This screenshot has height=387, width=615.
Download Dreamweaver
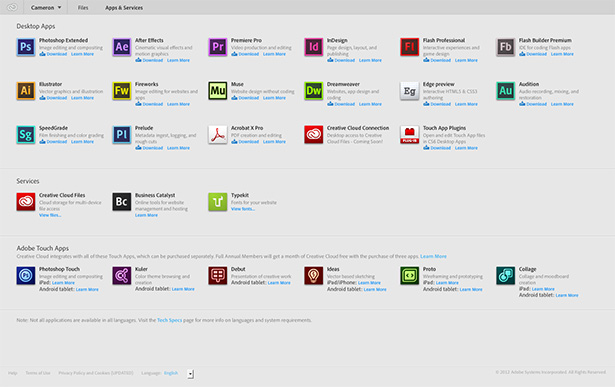(x=341, y=104)
